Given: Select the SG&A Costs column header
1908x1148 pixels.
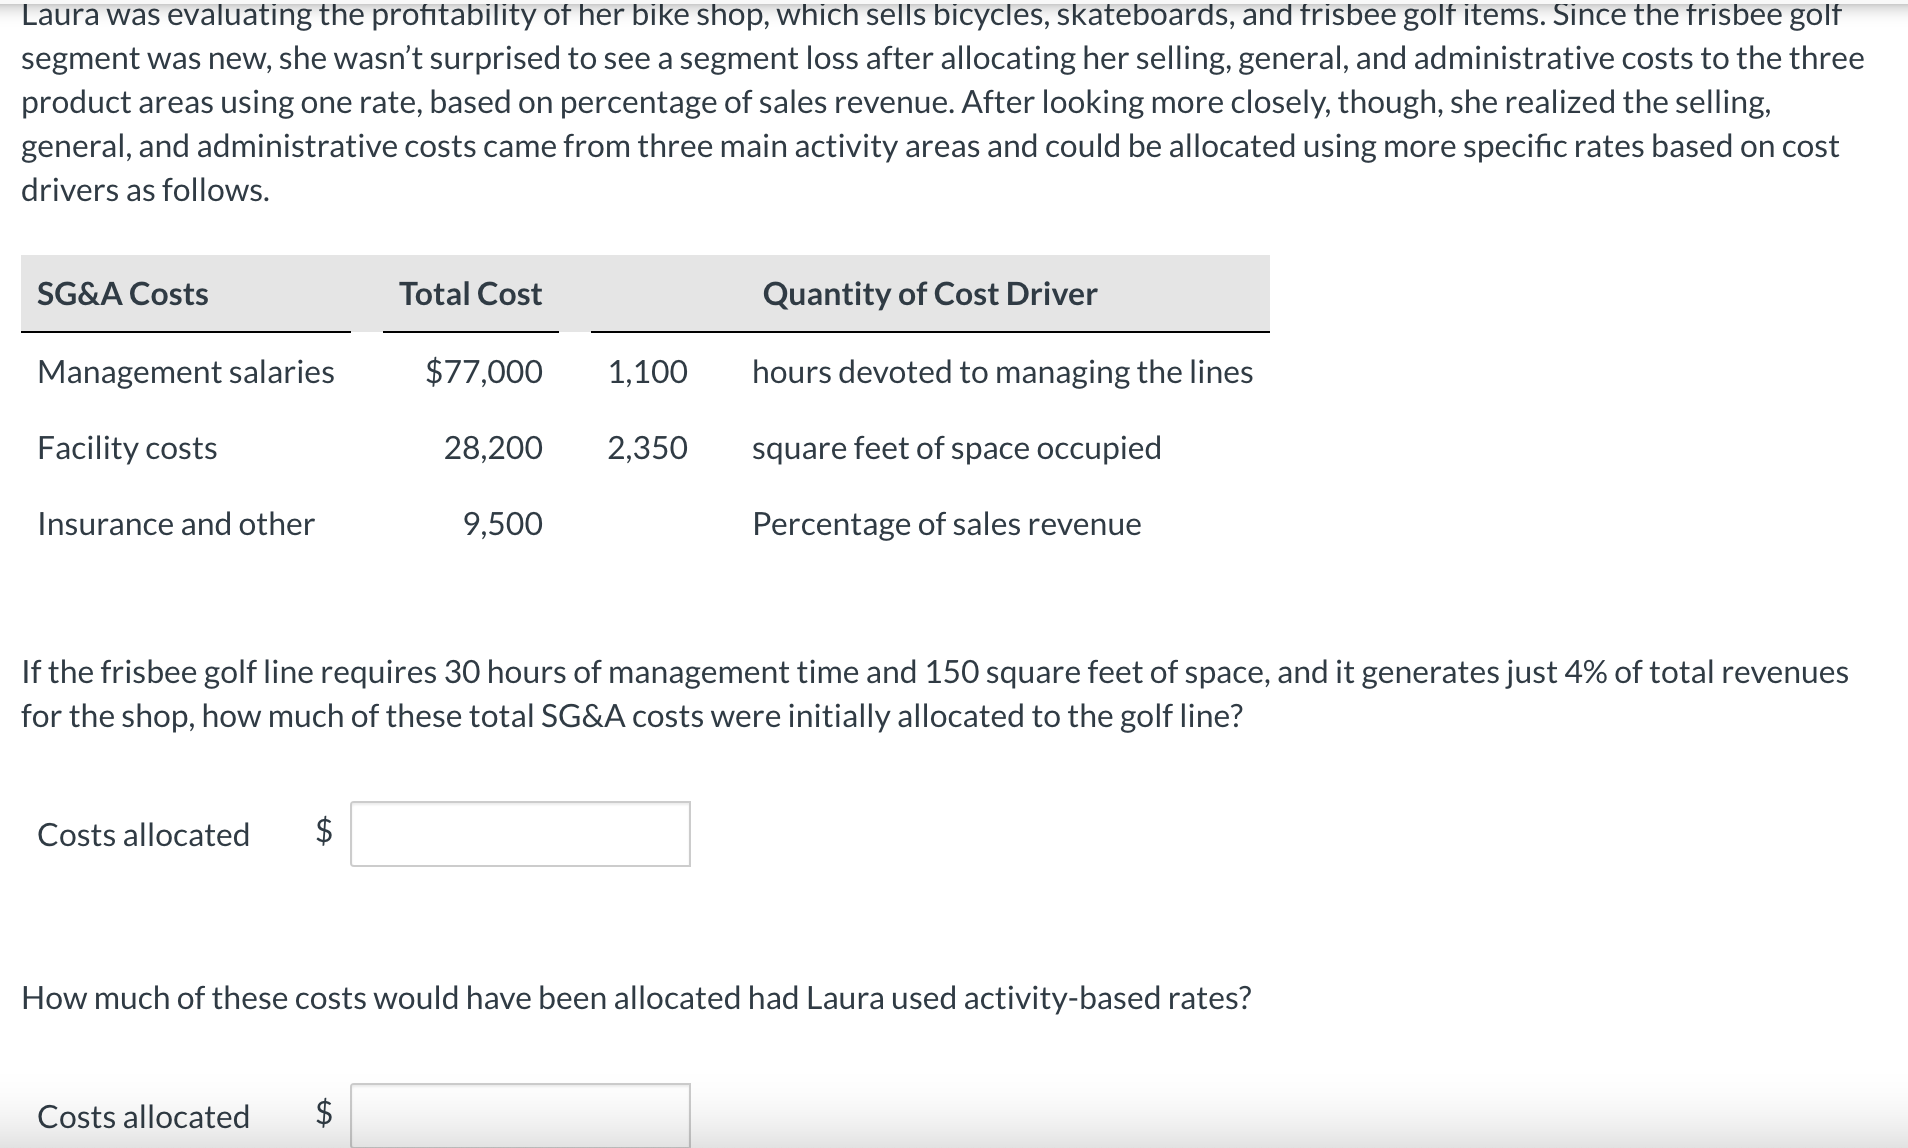Looking at the screenshot, I should point(122,293).
